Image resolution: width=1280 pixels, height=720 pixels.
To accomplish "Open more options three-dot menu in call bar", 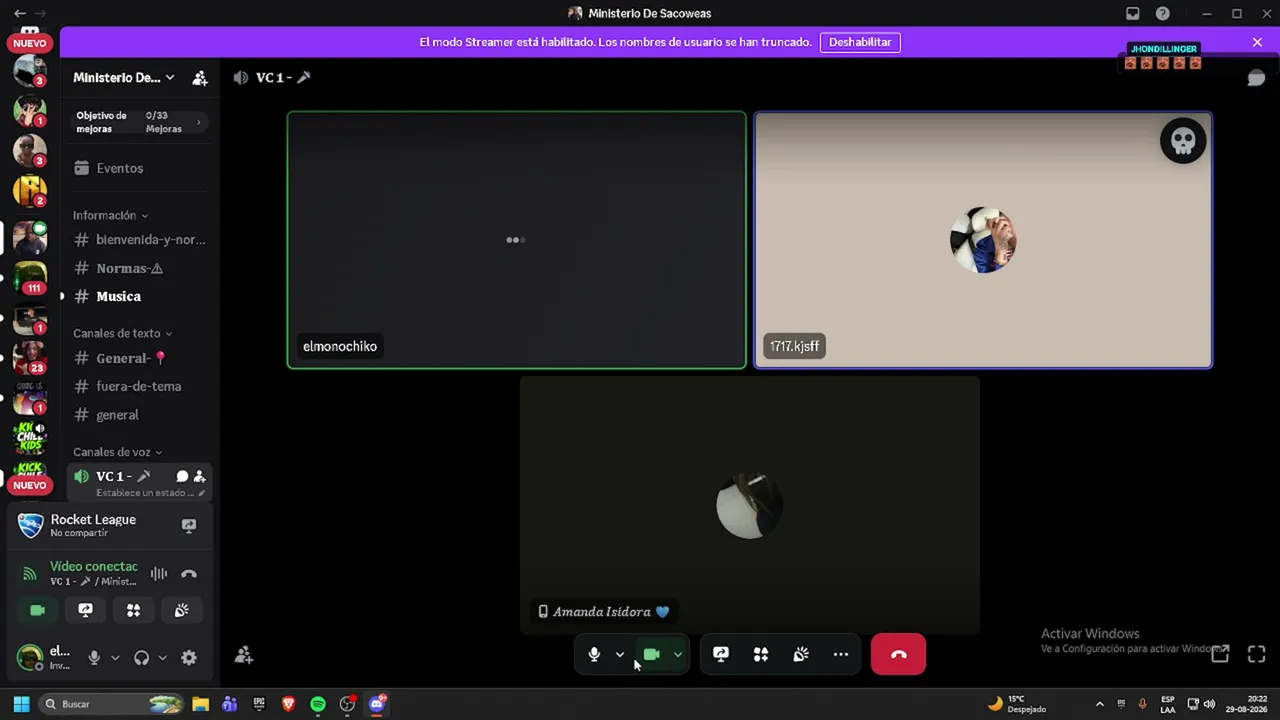I will [841, 654].
